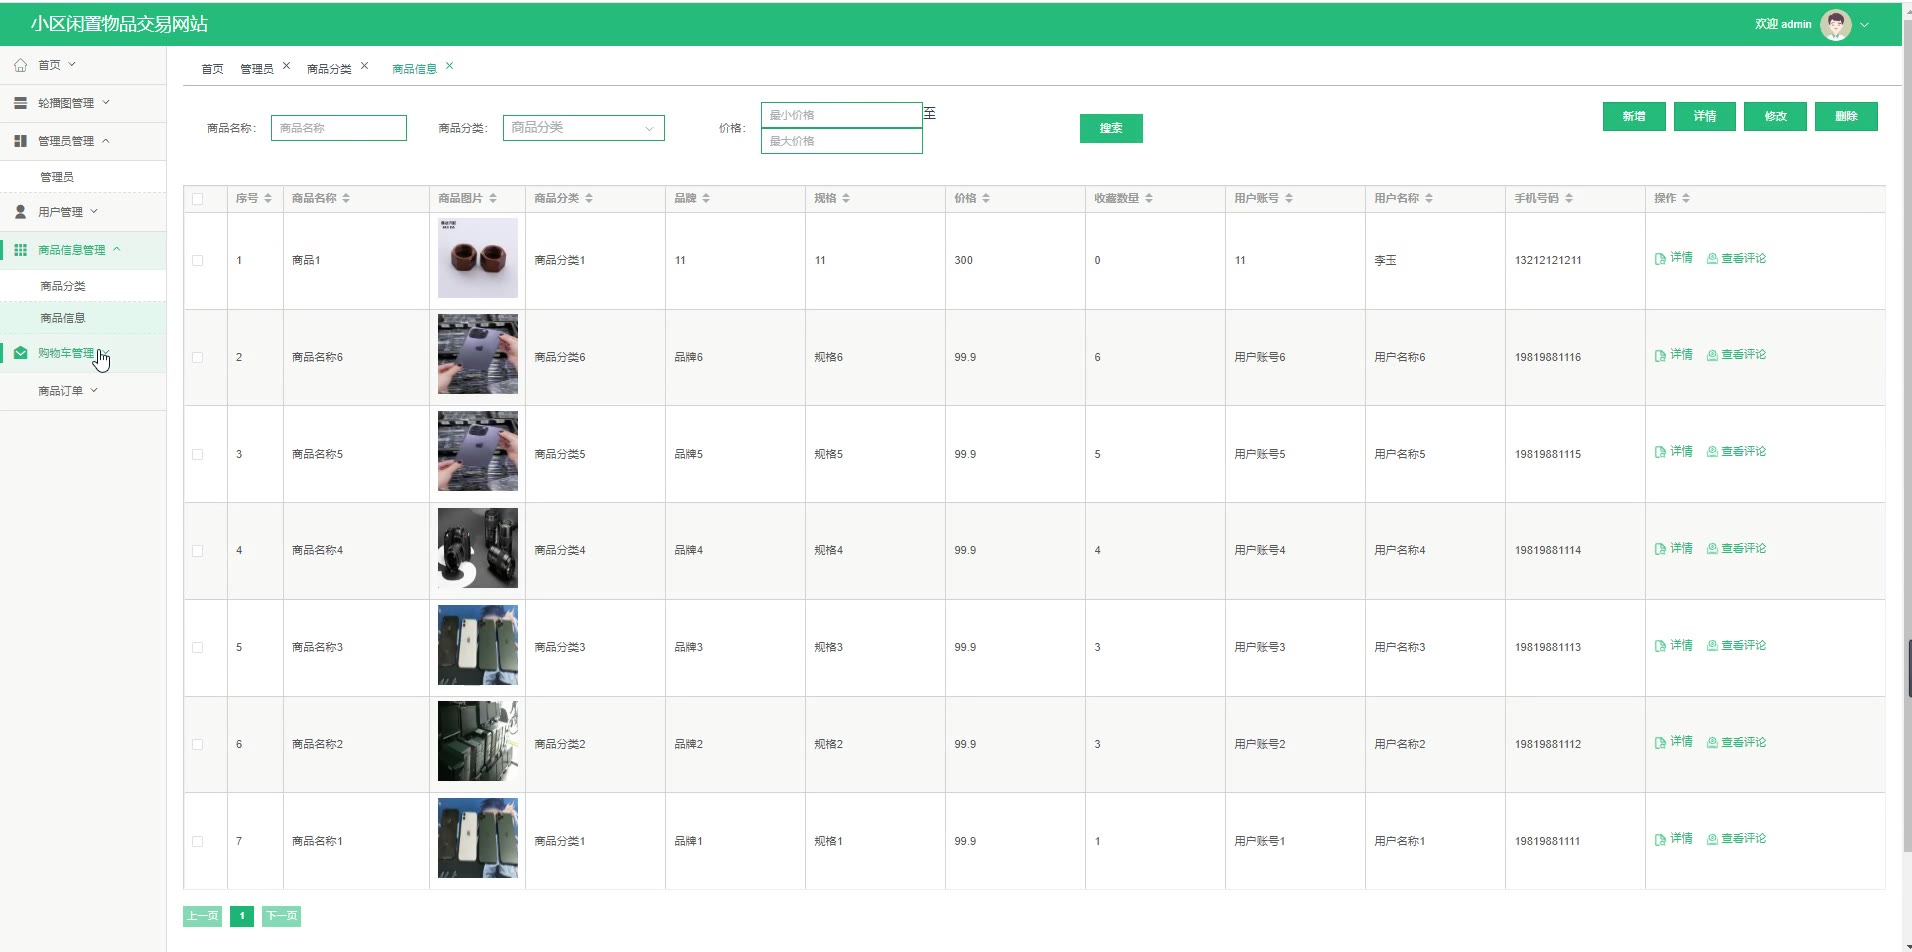Go to 下一页 in pagination
The image size is (1912, 952).
point(281,916)
